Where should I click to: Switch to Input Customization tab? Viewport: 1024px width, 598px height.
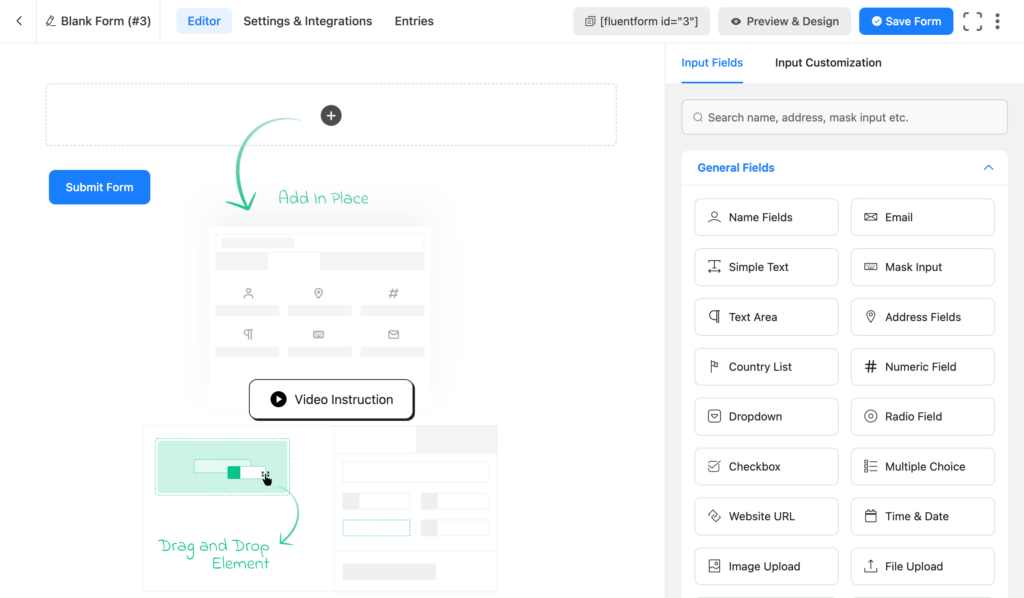[x=828, y=63]
